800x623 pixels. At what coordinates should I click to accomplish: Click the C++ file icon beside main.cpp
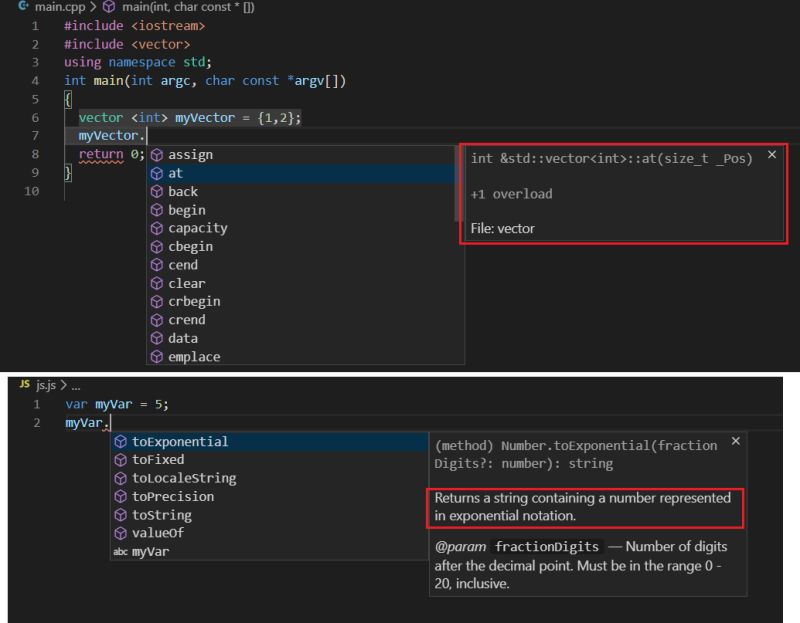coord(23,7)
